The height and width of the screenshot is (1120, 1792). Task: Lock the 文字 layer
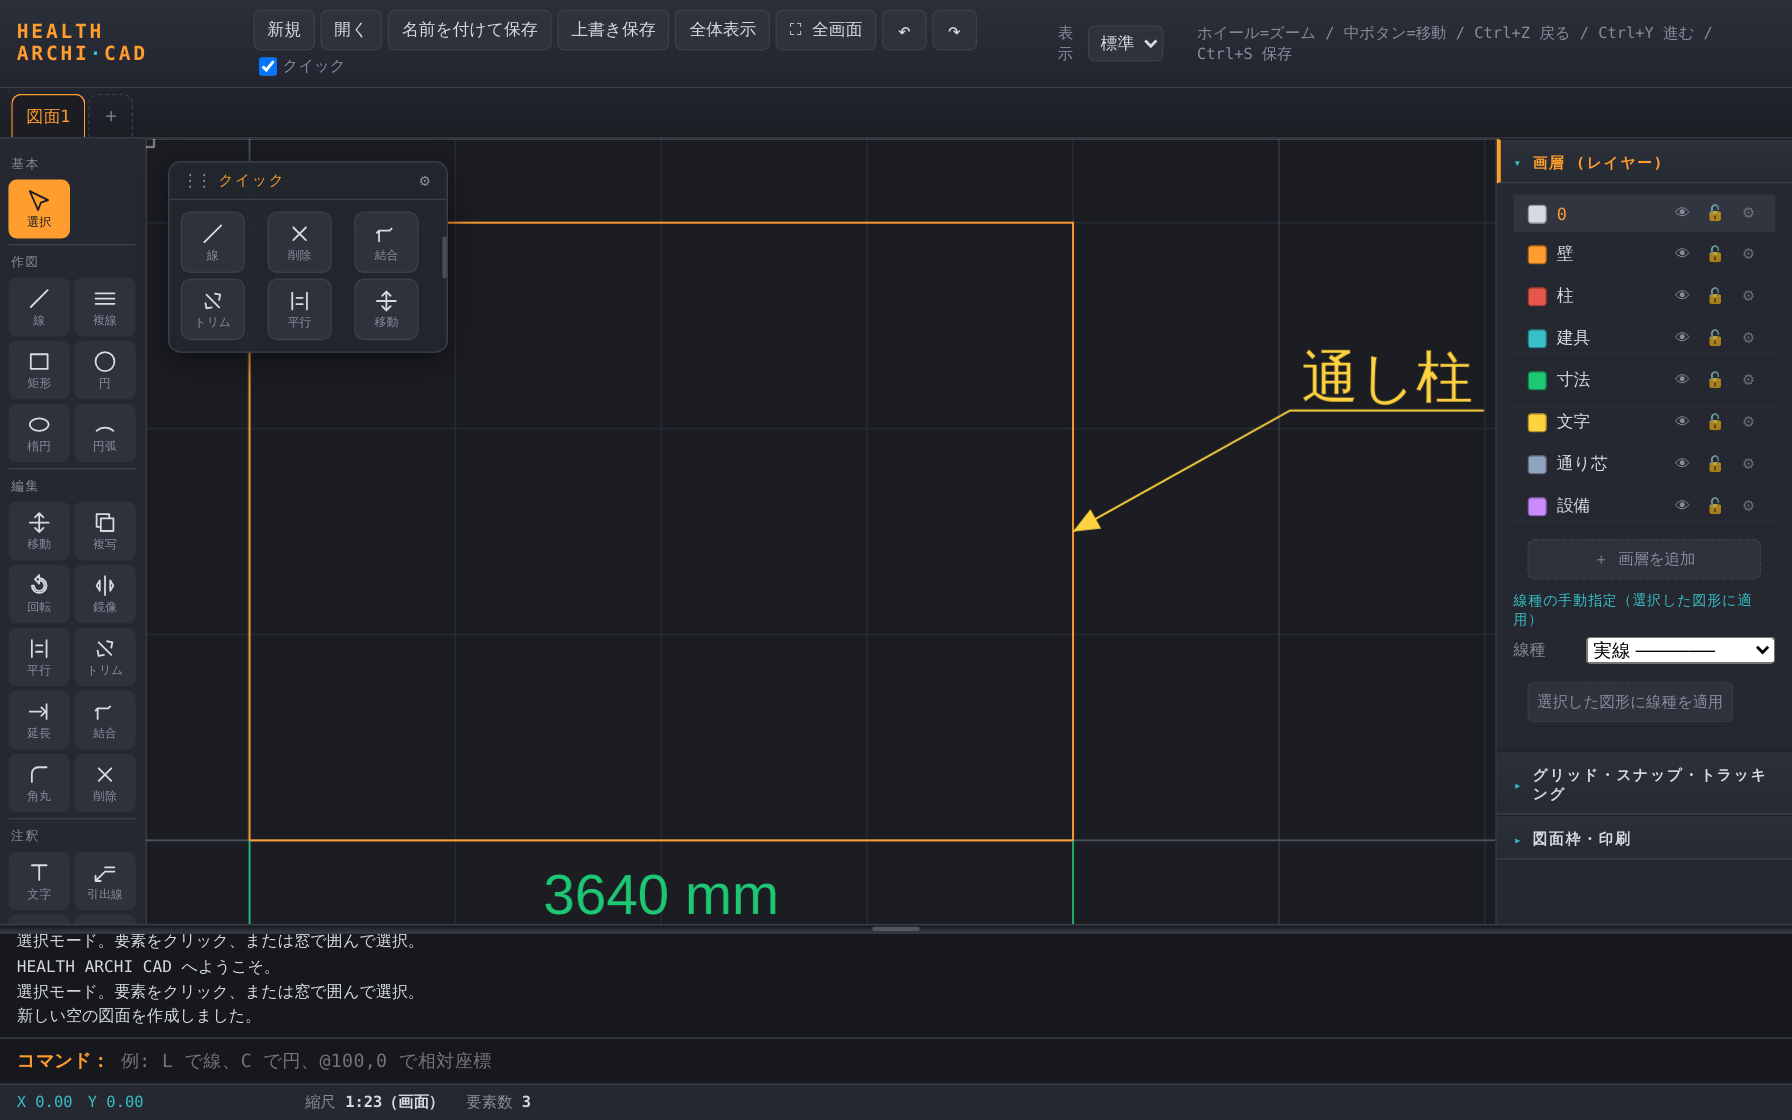click(1715, 422)
